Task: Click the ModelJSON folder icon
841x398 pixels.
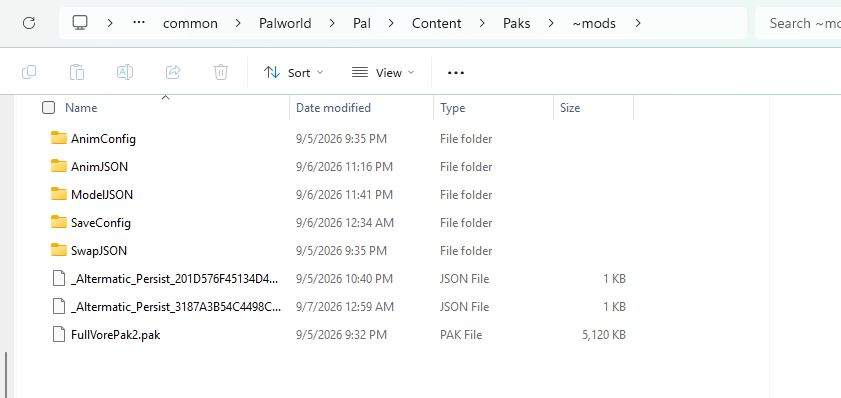Action: click(59, 194)
